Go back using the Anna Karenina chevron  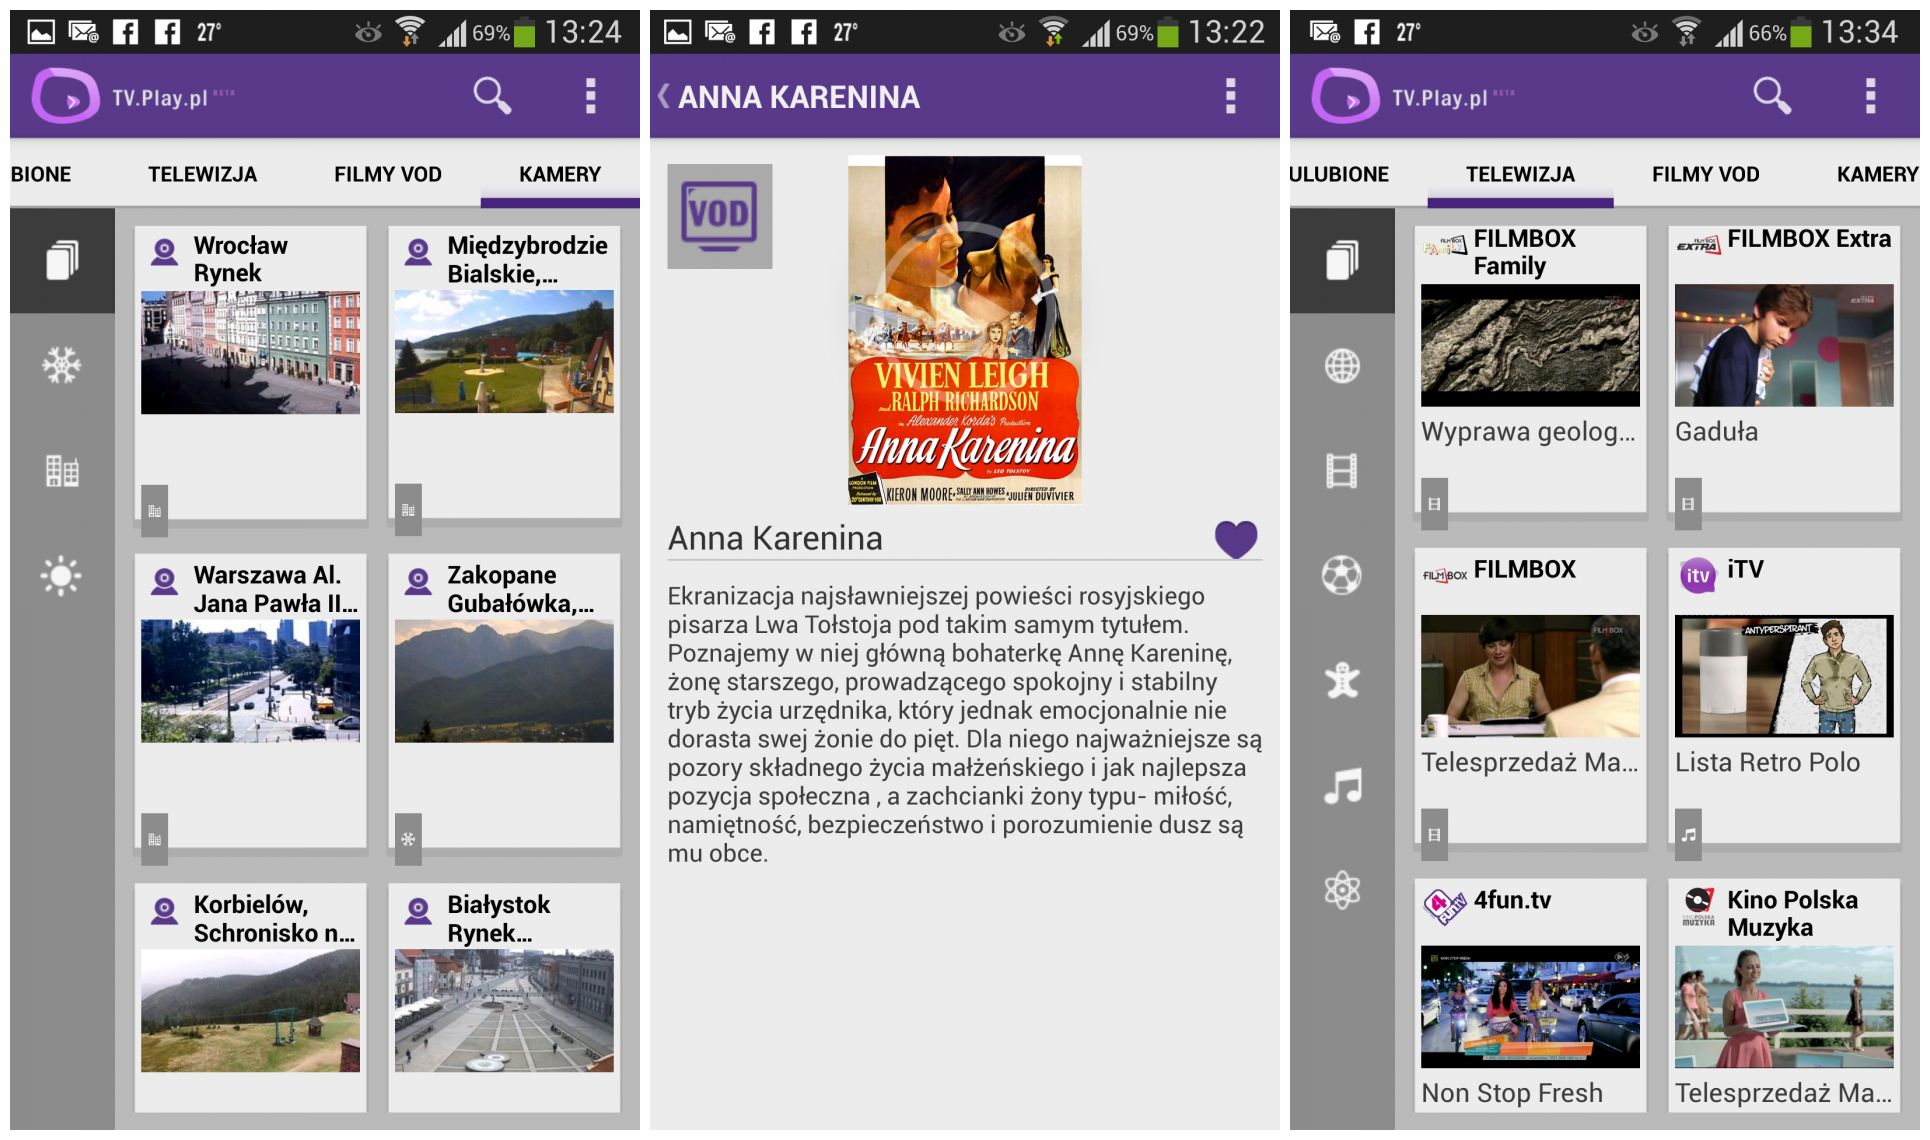(664, 96)
